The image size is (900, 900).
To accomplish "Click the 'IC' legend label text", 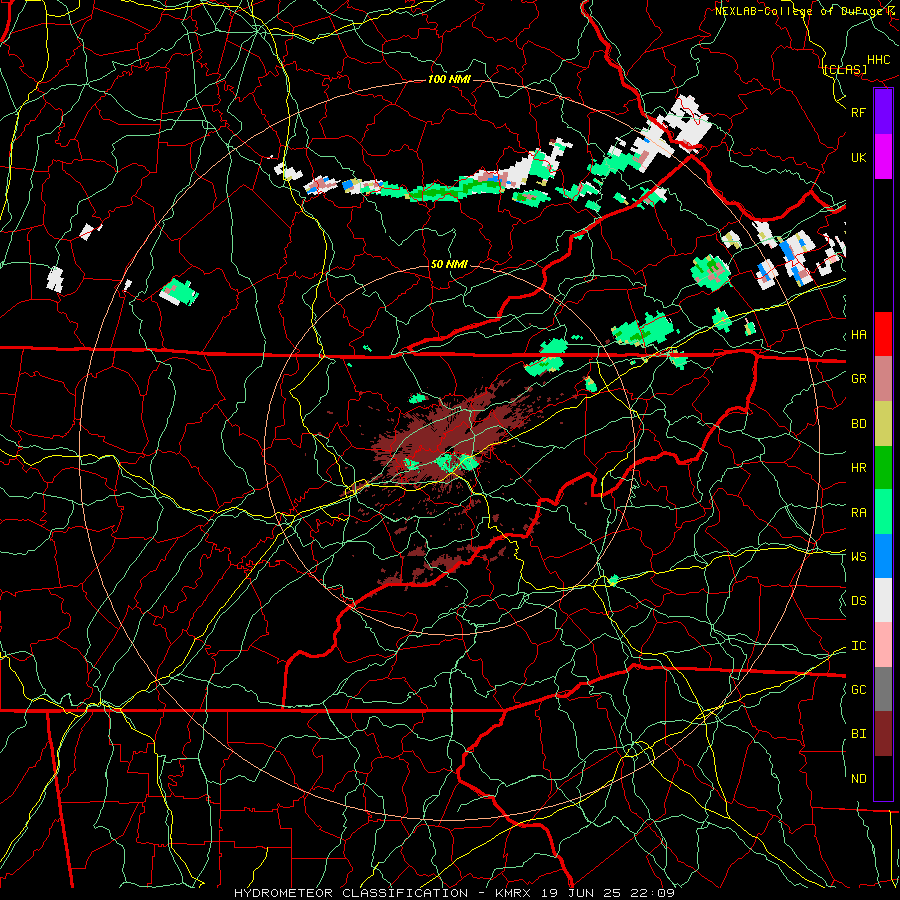I will point(858,646).
